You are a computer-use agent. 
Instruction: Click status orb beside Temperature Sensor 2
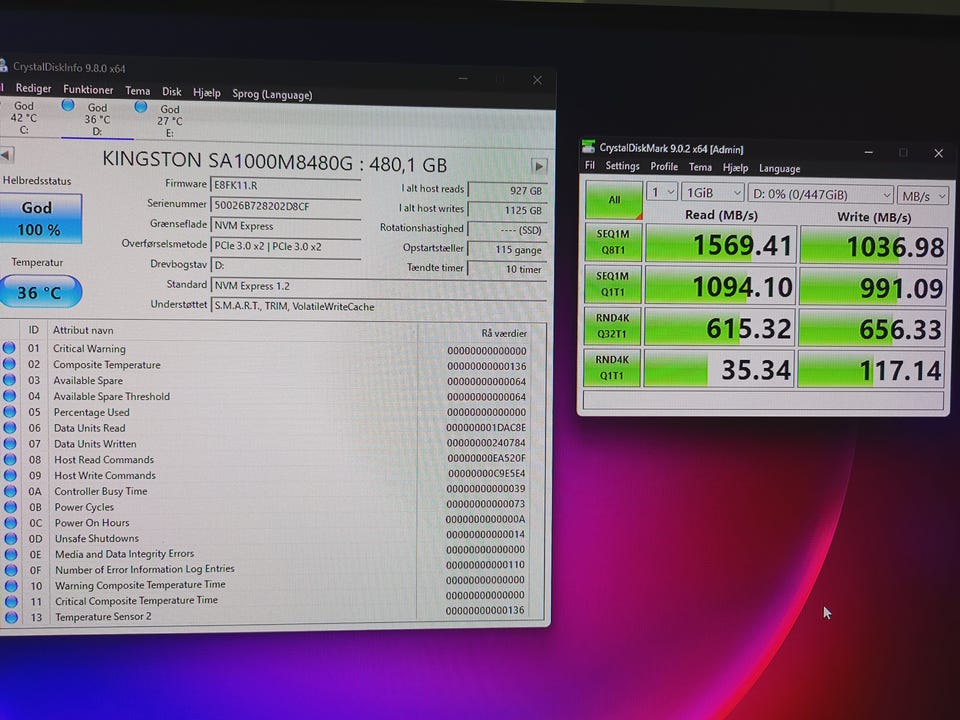click(x=12, y=617)
